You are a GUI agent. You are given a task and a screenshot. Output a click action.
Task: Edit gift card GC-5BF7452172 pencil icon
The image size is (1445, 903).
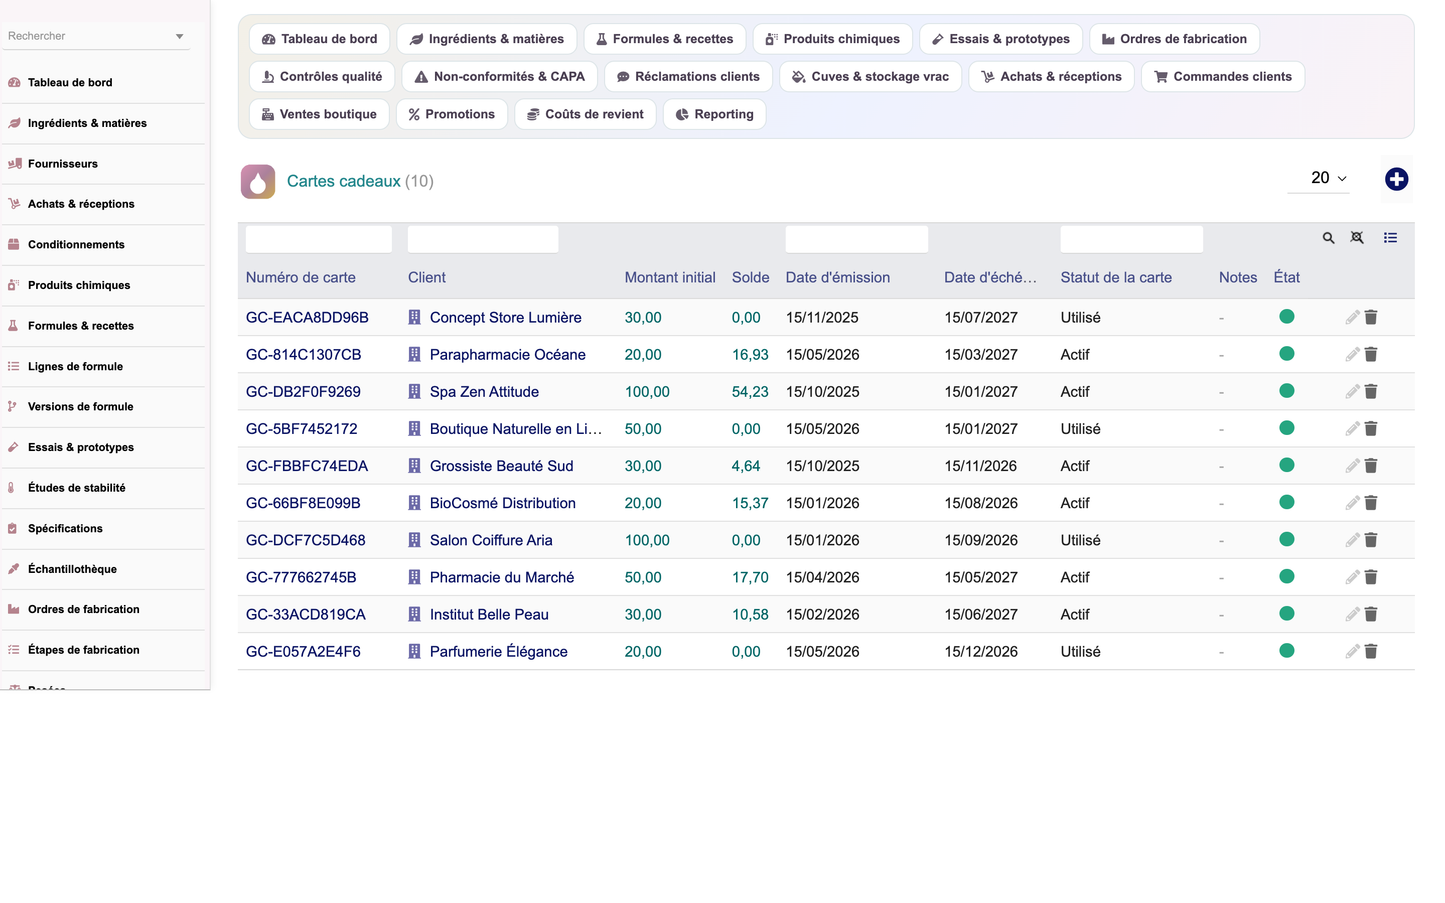tap(1352, 428)
